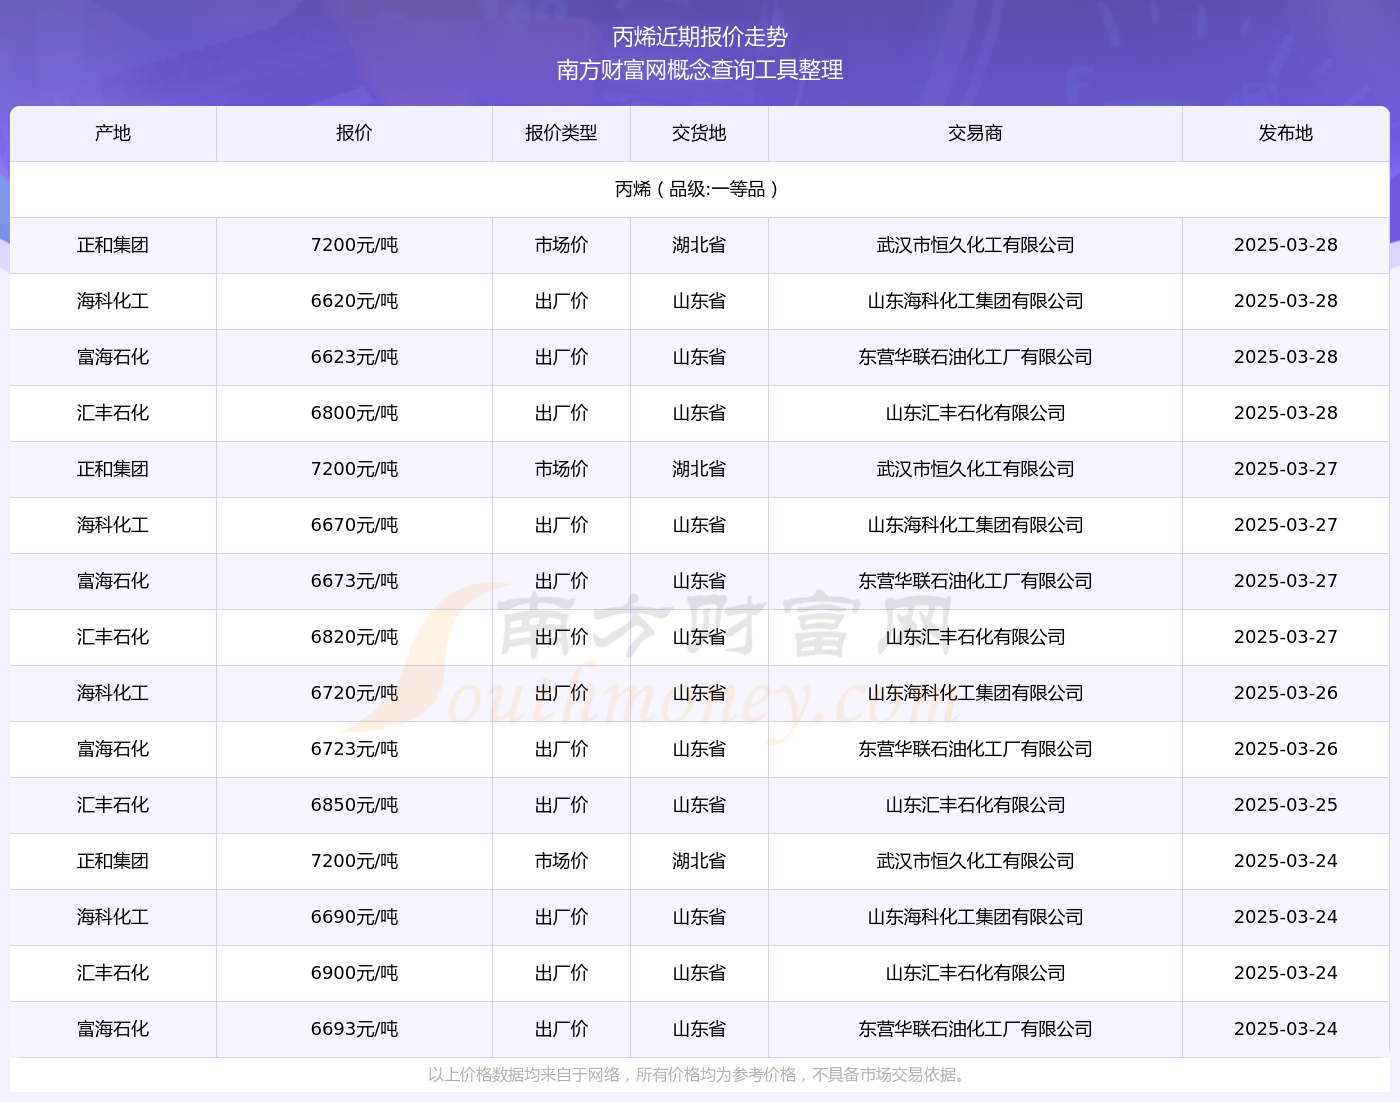Image resolution: width=1400 pixels, height=1102 pixels.
Task: Click the date in the 6723元/吨 row
Action: tap(1285, 749)
